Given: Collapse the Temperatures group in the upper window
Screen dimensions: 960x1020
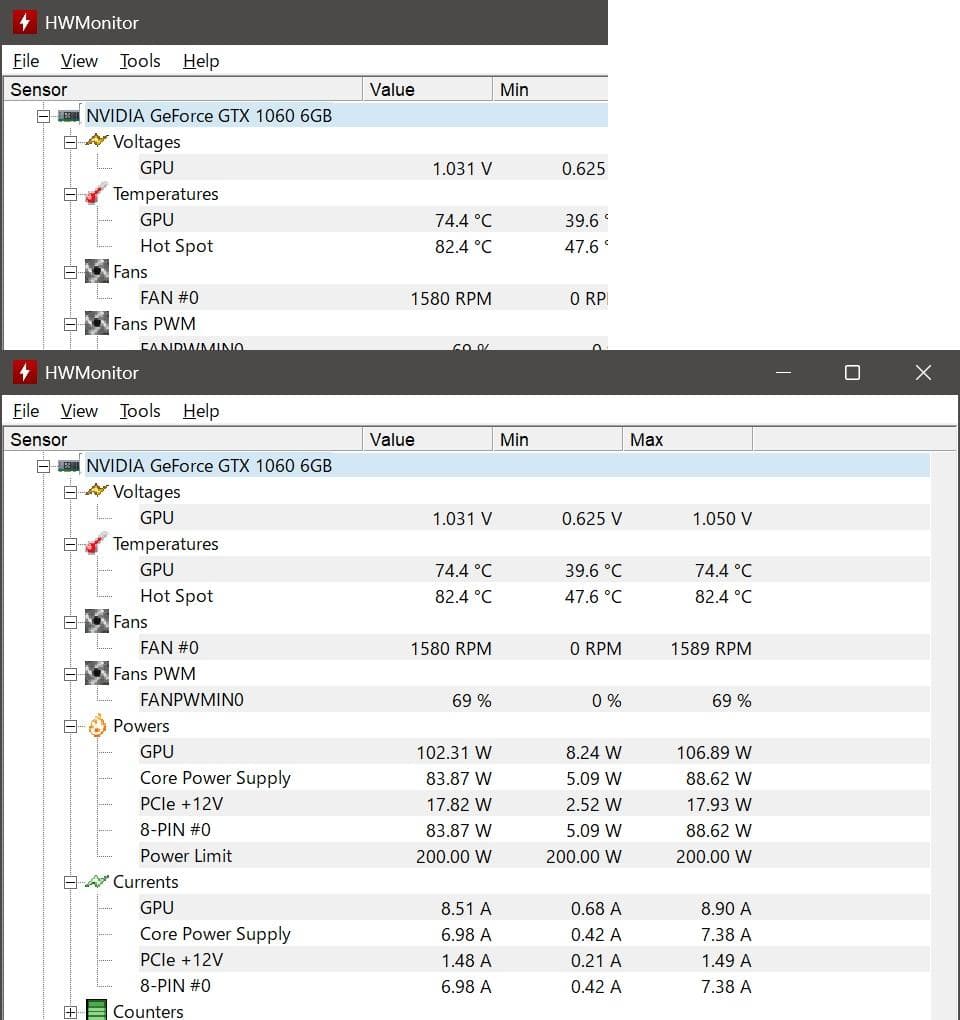Looking at the screenshot, I should click(x=70, y=195).
